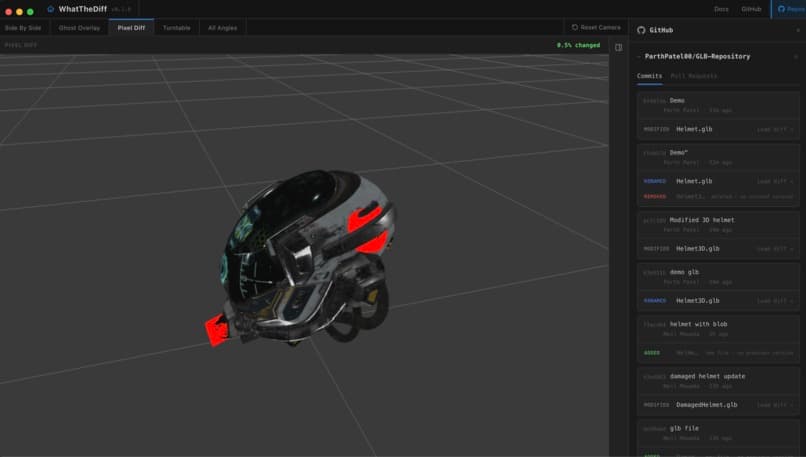Click the REMOVED file row label
Viewport: 806px width, 457px height.
tap(654, 196)
